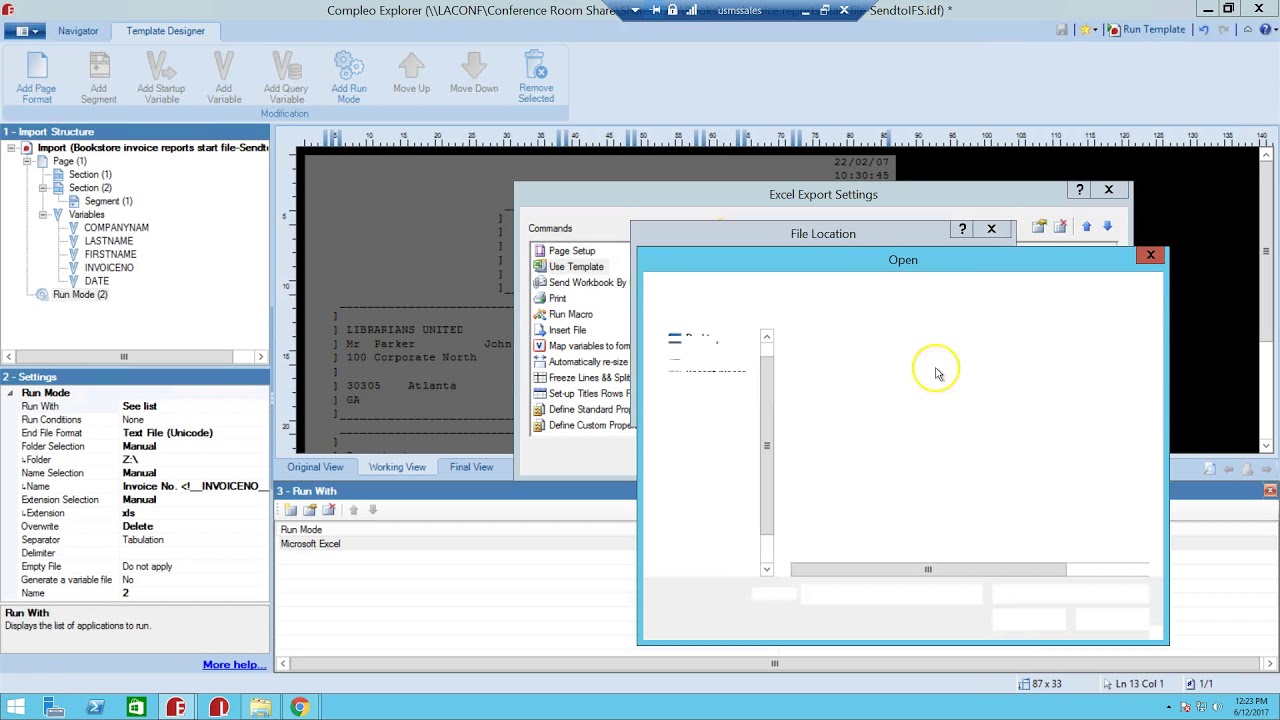Click scroll-right arrow of Import Structure panel
This screenshot has height=720, width=1280.
261,357
